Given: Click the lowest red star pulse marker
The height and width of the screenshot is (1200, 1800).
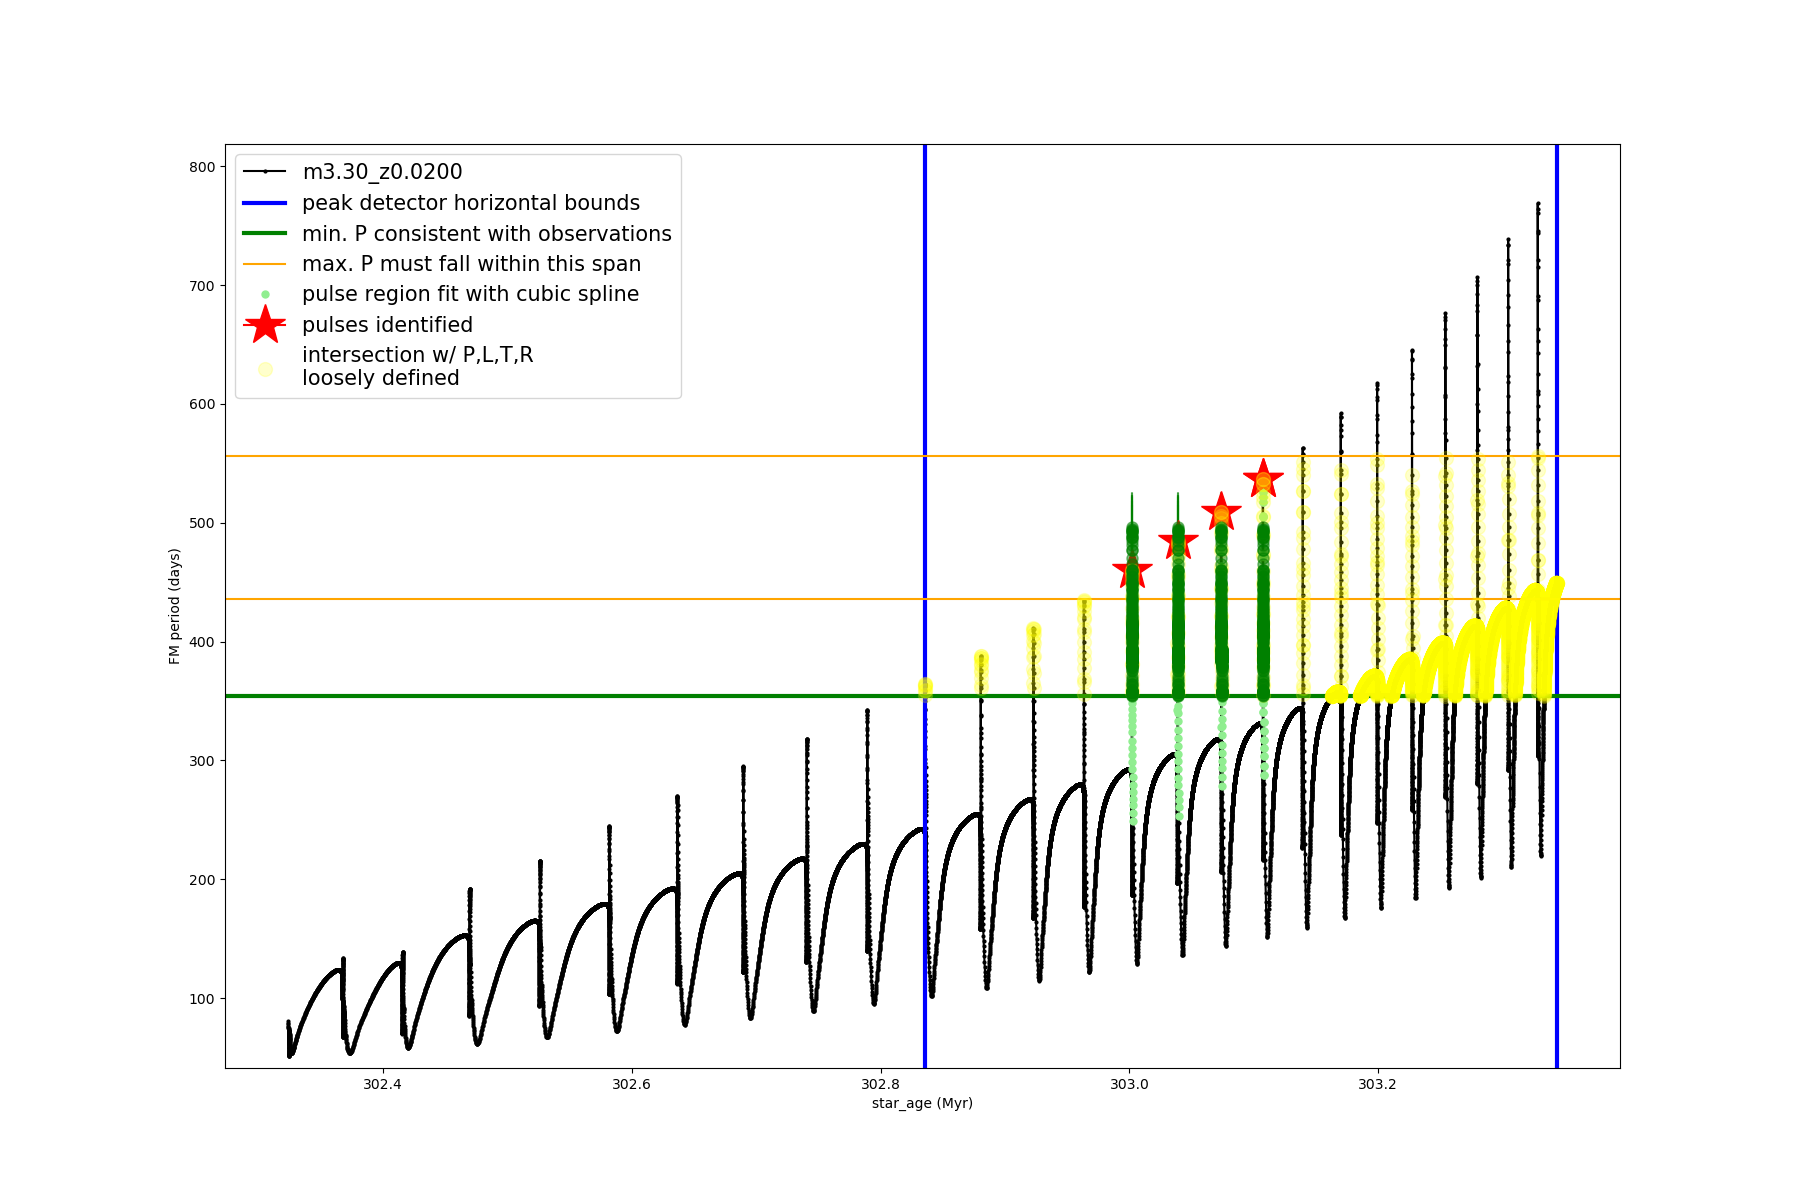Looking at the screenshot, I should pyautogui.click(x=1132, y=571).
